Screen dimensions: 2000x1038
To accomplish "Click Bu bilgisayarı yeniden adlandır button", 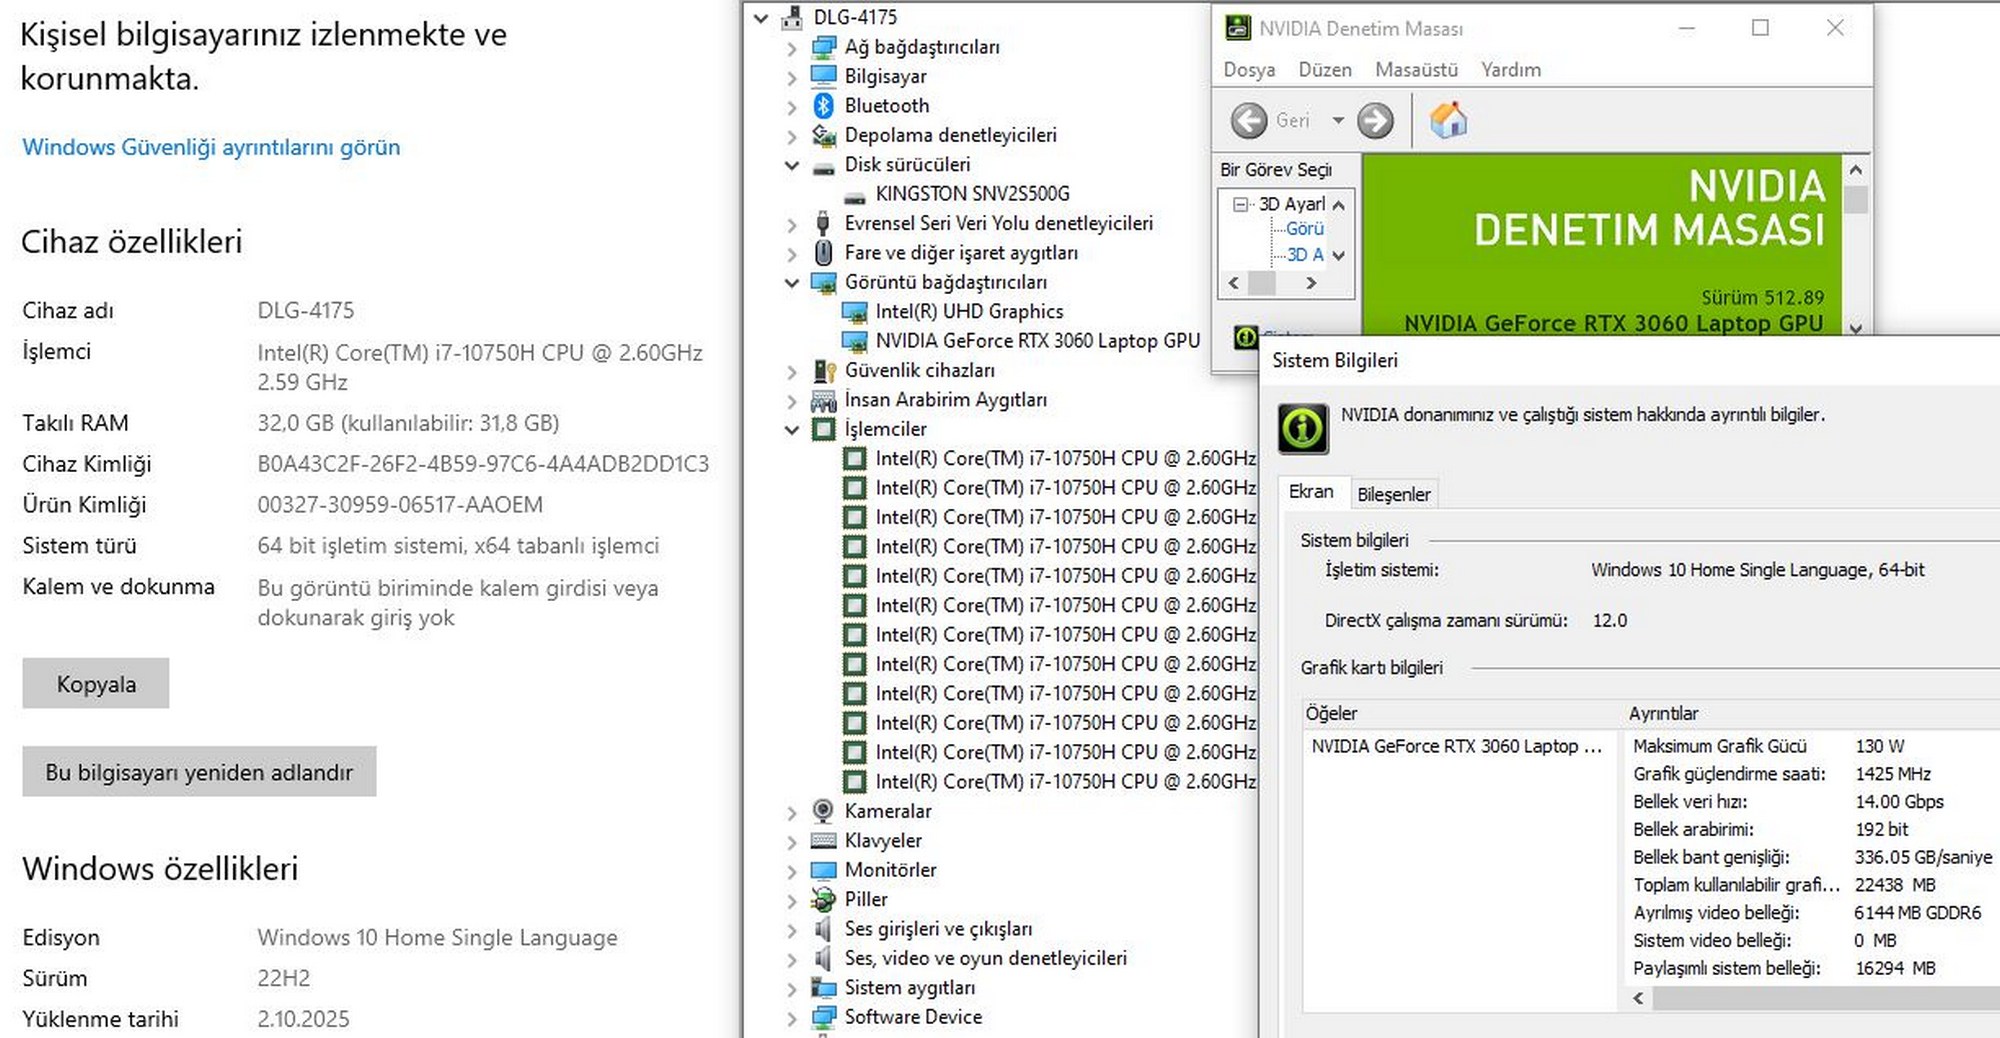I will click(x=199, y=772).
